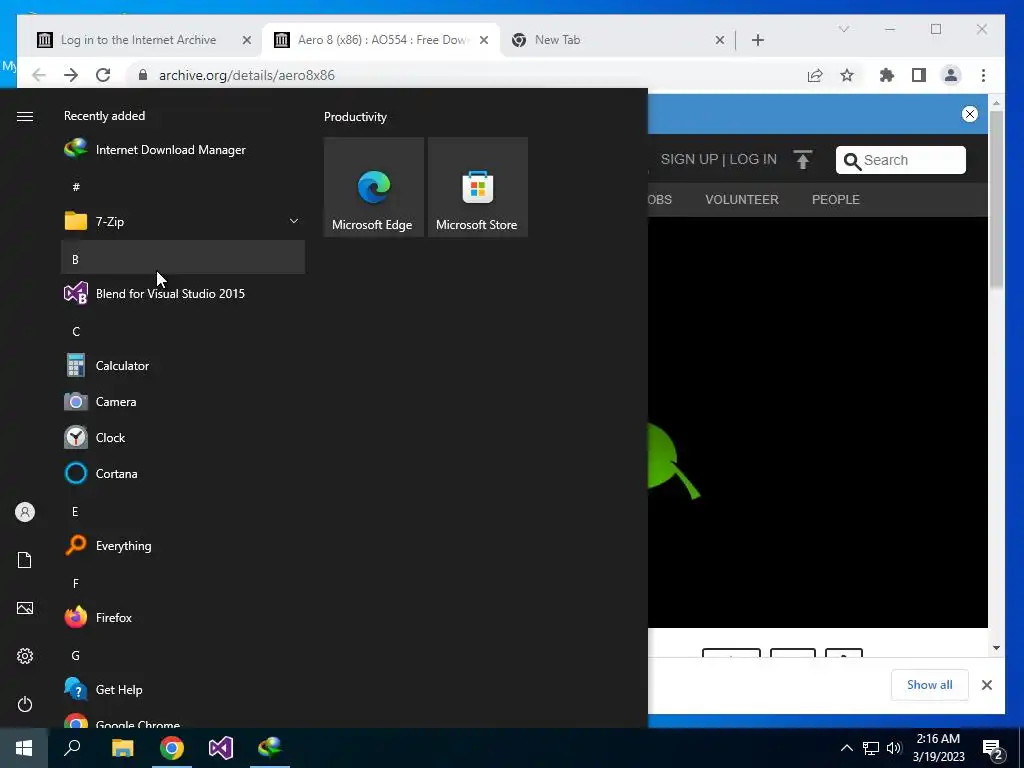Go forward in Chrome
1024x768 pixels.
click(71, 75)
